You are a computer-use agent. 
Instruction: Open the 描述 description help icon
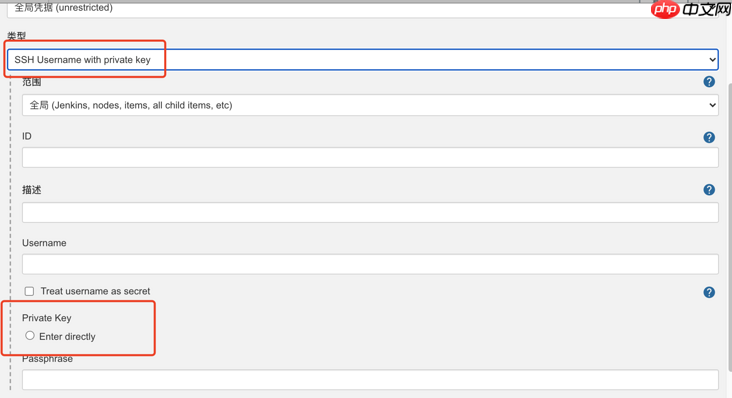tap(709, 189)
